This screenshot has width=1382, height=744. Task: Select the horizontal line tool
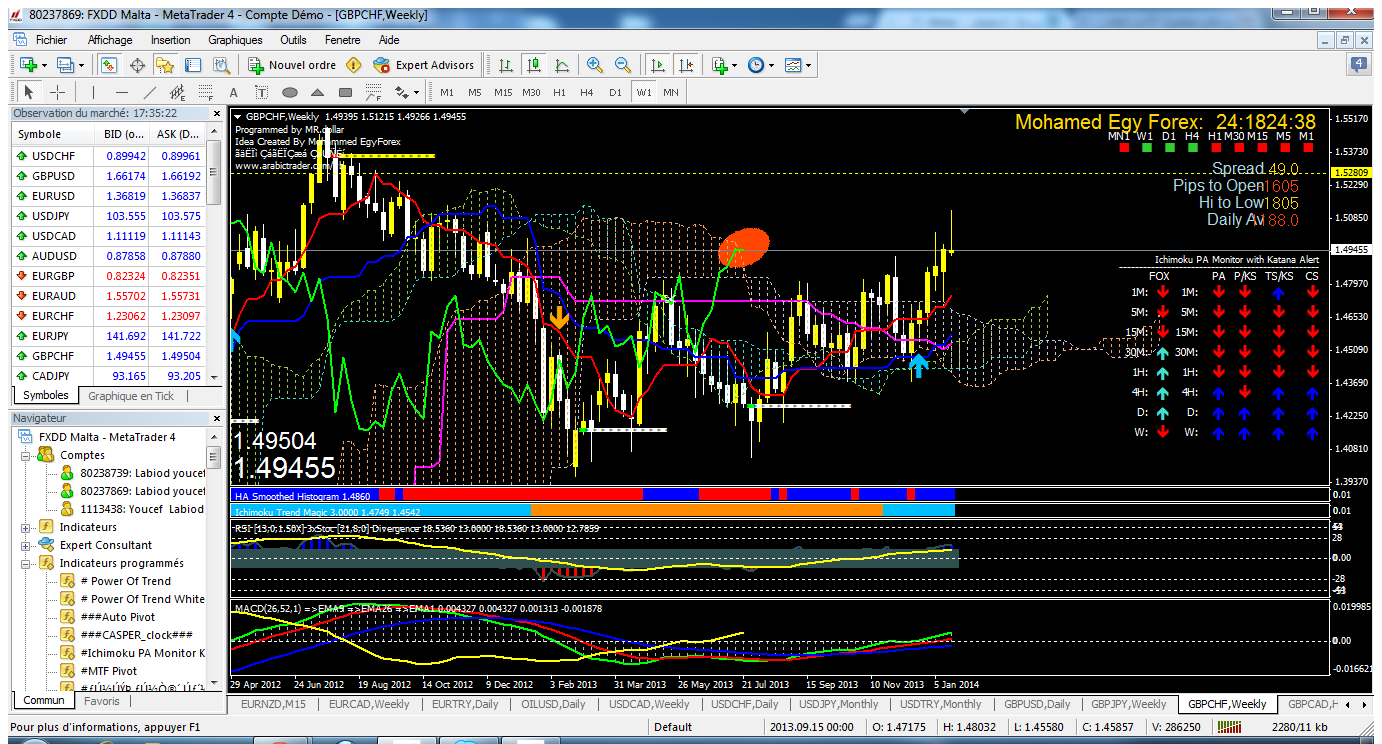[x=122, y=92]
